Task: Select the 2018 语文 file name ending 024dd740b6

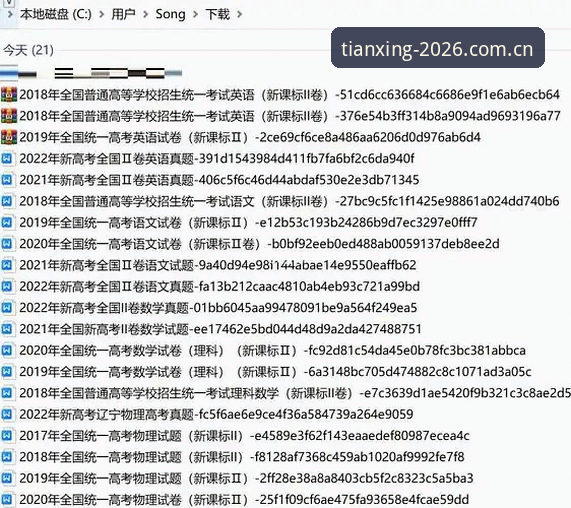Action: (x=290, y=201)
